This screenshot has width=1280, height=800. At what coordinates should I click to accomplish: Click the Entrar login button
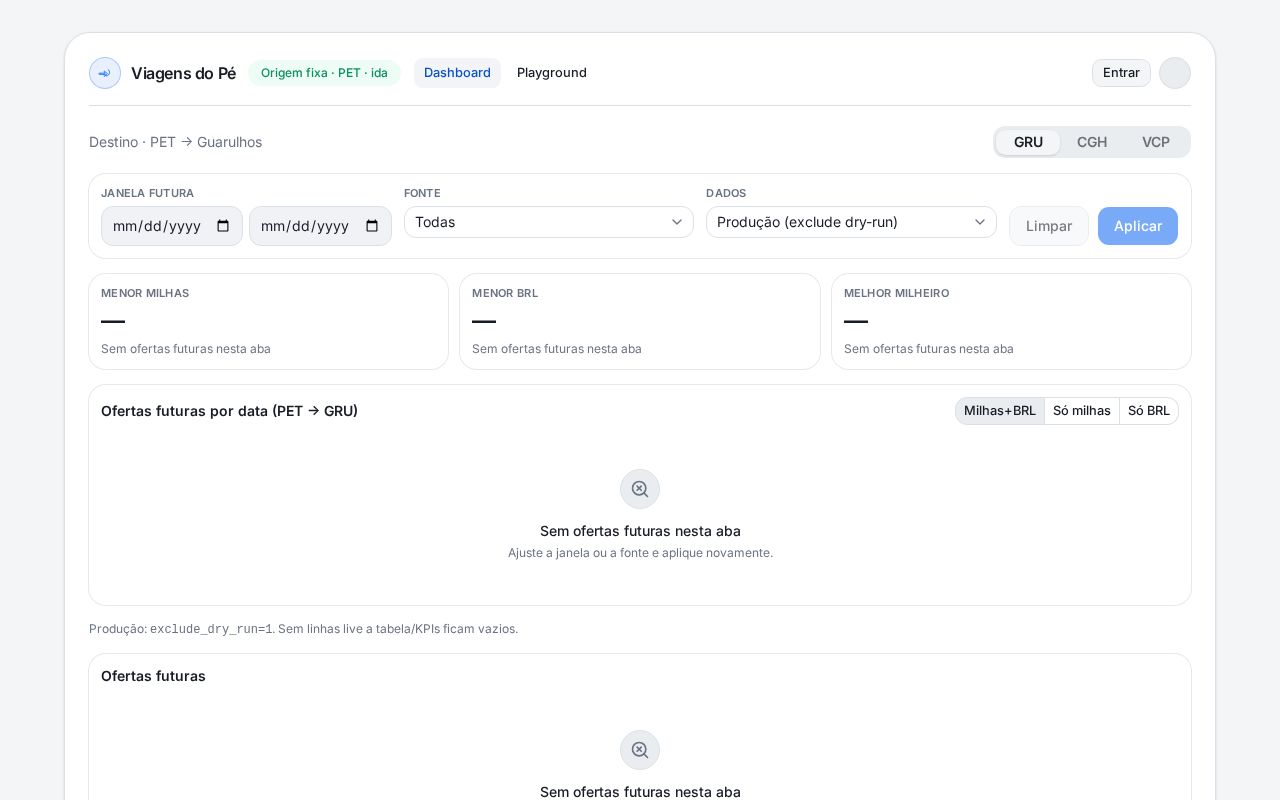(x=1121, y=73)
